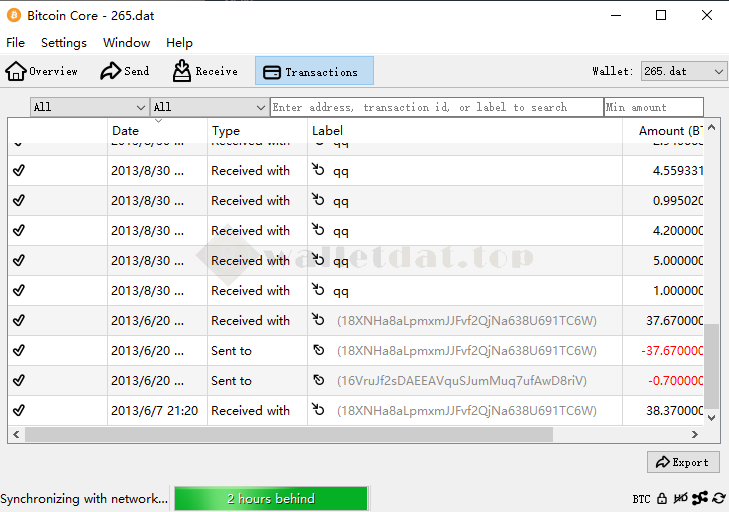729x512 pixels.
Task: Click the 2 hours behind progress bar
Action: point(270,498)
